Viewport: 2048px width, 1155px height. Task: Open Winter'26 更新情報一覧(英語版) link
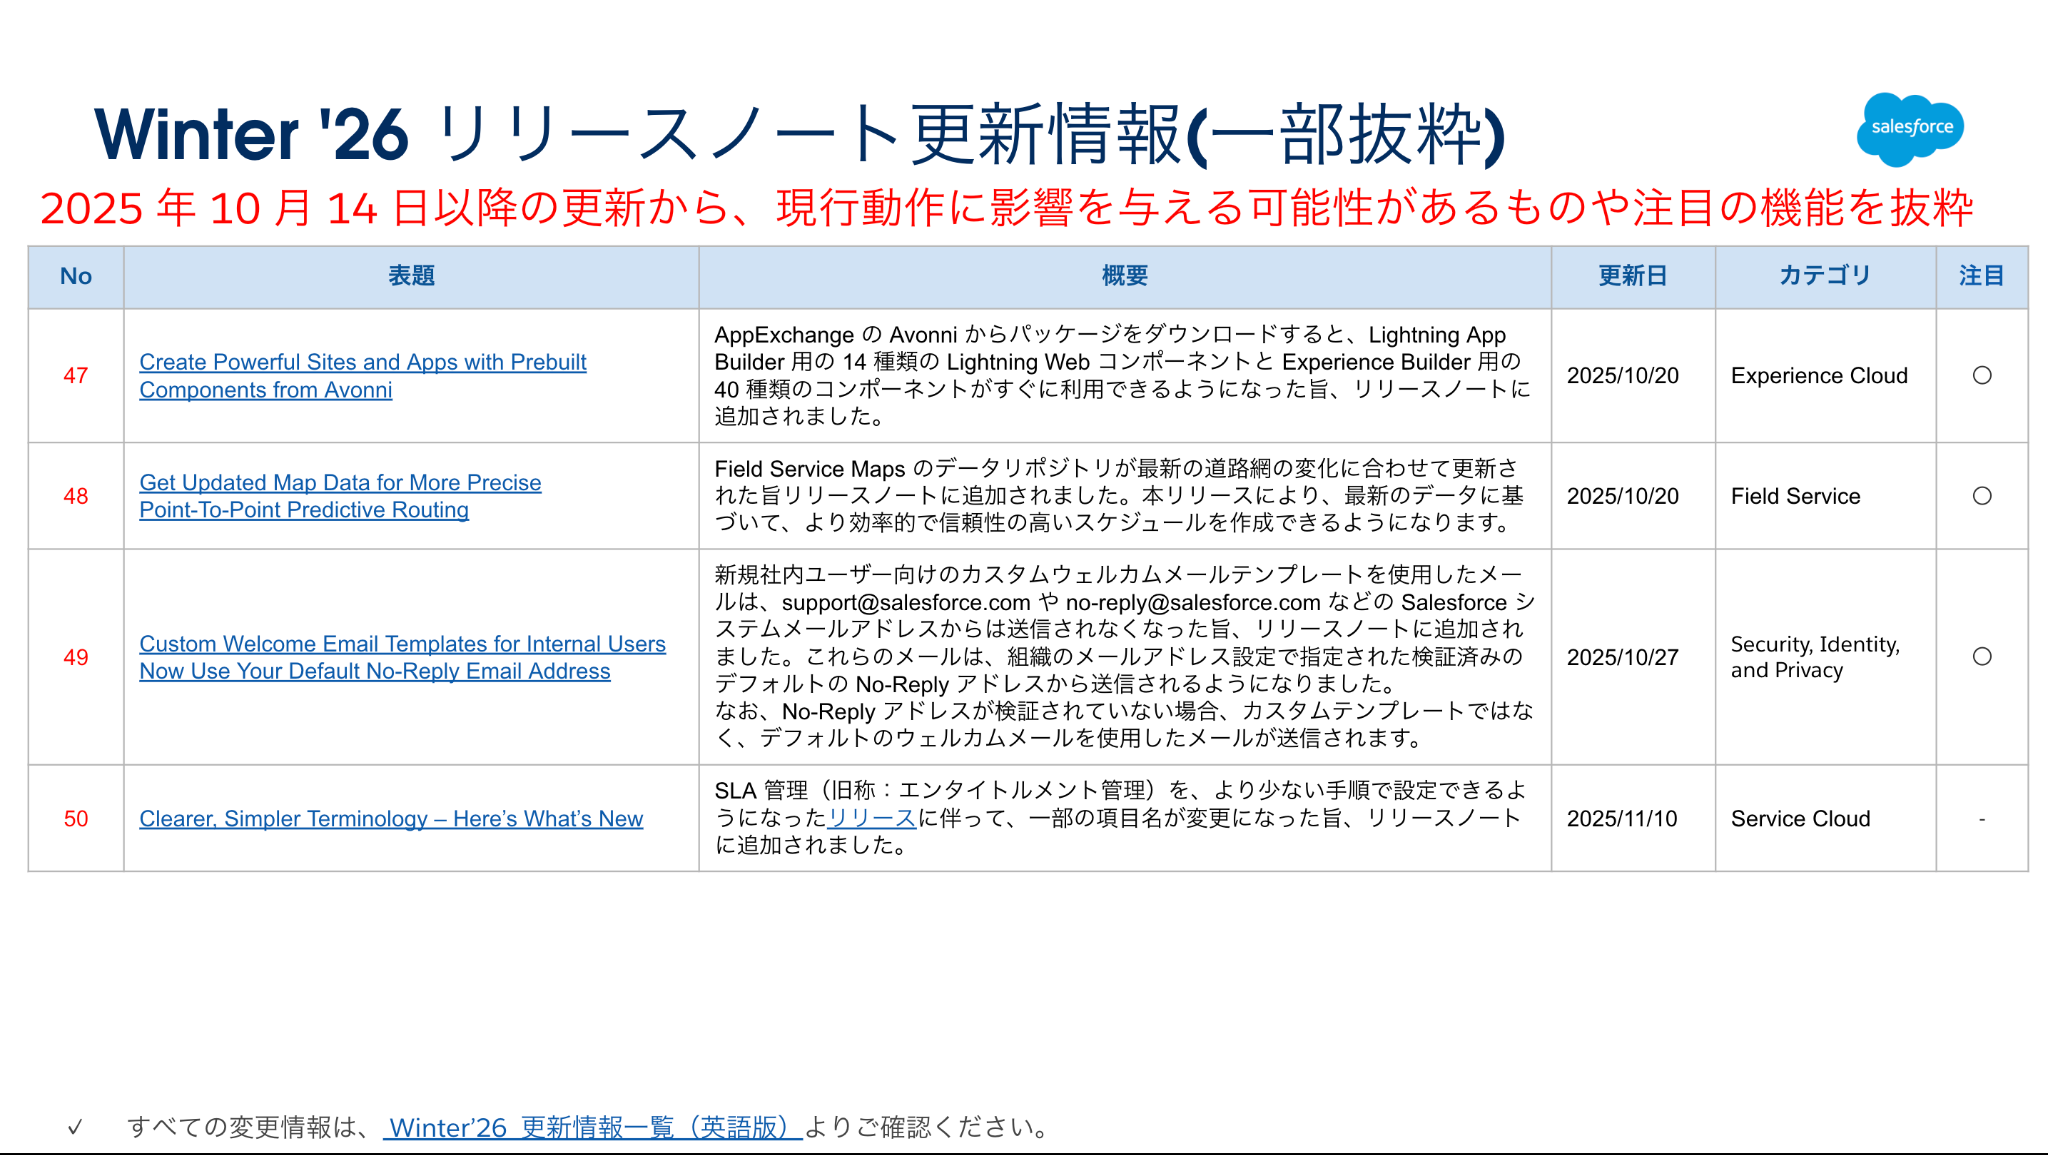pyautogui.click(x=593, y=1128)
